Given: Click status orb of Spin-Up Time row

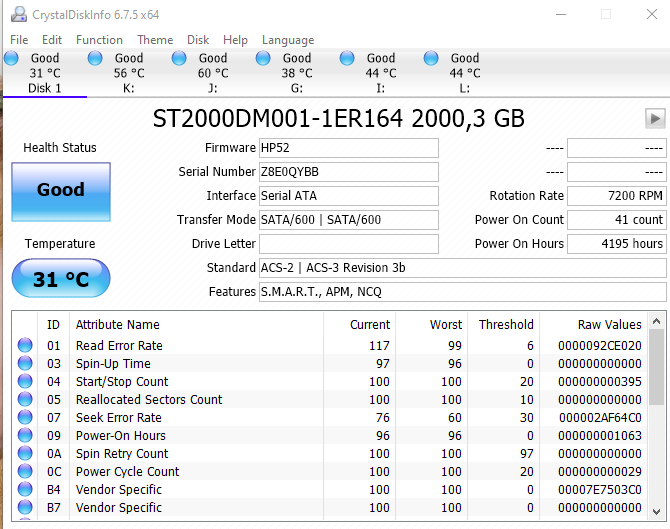Looking at the screenshot, I should 25,363.
